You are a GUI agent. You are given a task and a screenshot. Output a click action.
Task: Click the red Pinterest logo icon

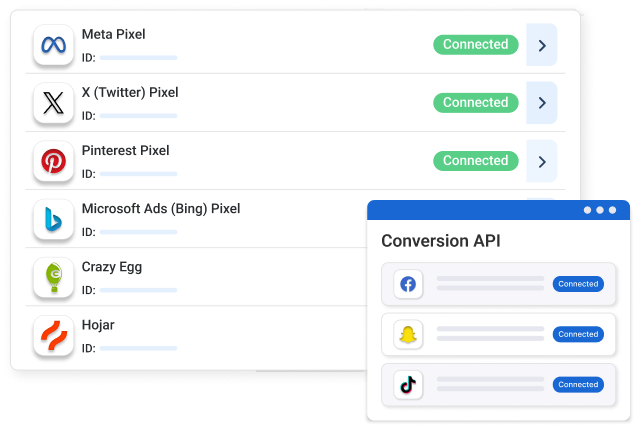[x=53, y=161]
